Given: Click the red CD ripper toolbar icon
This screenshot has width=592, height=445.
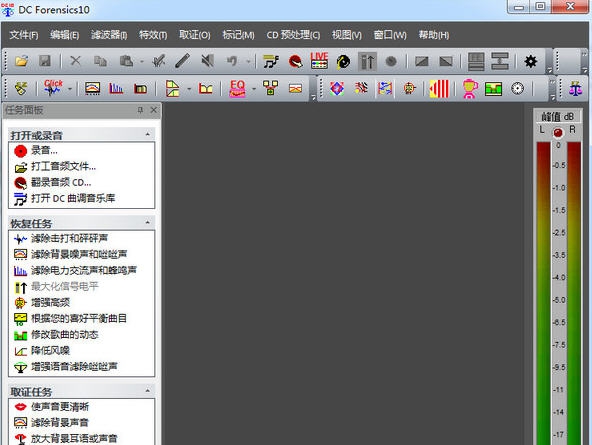Looking at the screenshot, I should point(295,61).
